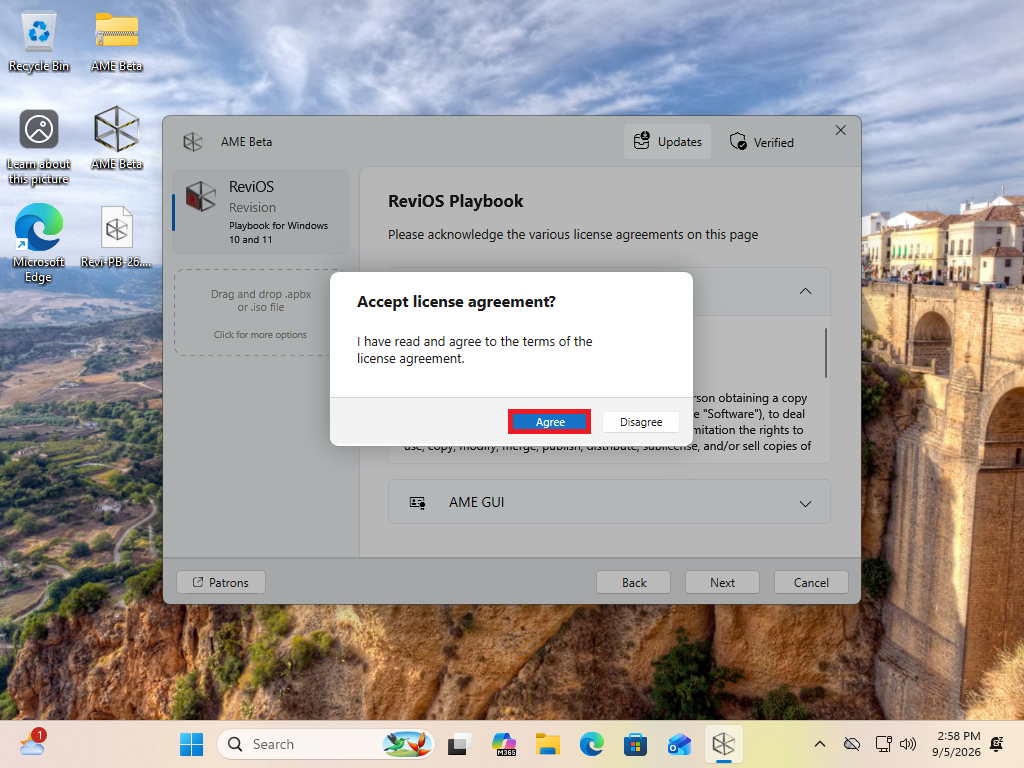1024x768 pixels.
Task: Click the notification bell tray icon
Action: tap(997, 744)
